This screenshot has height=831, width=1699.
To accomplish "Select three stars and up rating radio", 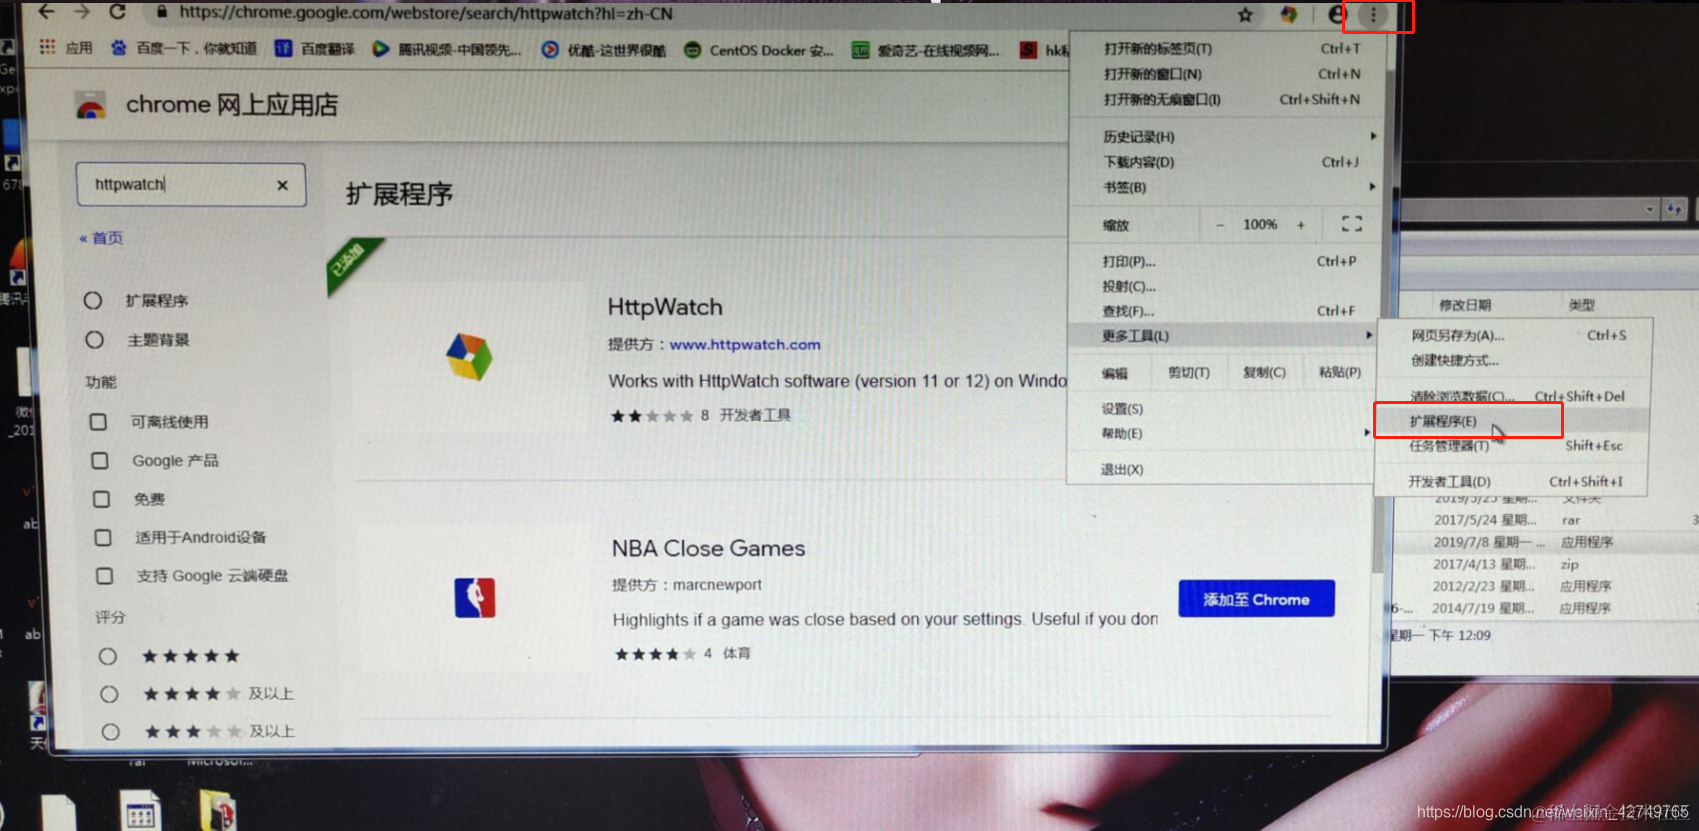I will [111, 732].
